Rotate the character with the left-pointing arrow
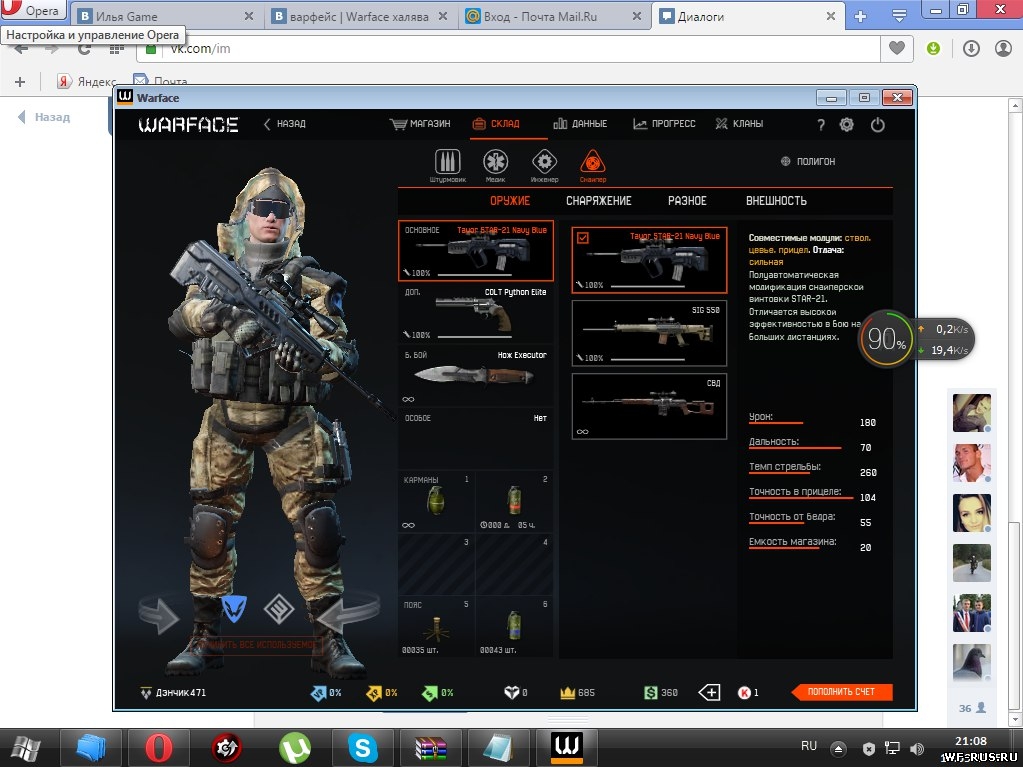 (x=348, y=612)
